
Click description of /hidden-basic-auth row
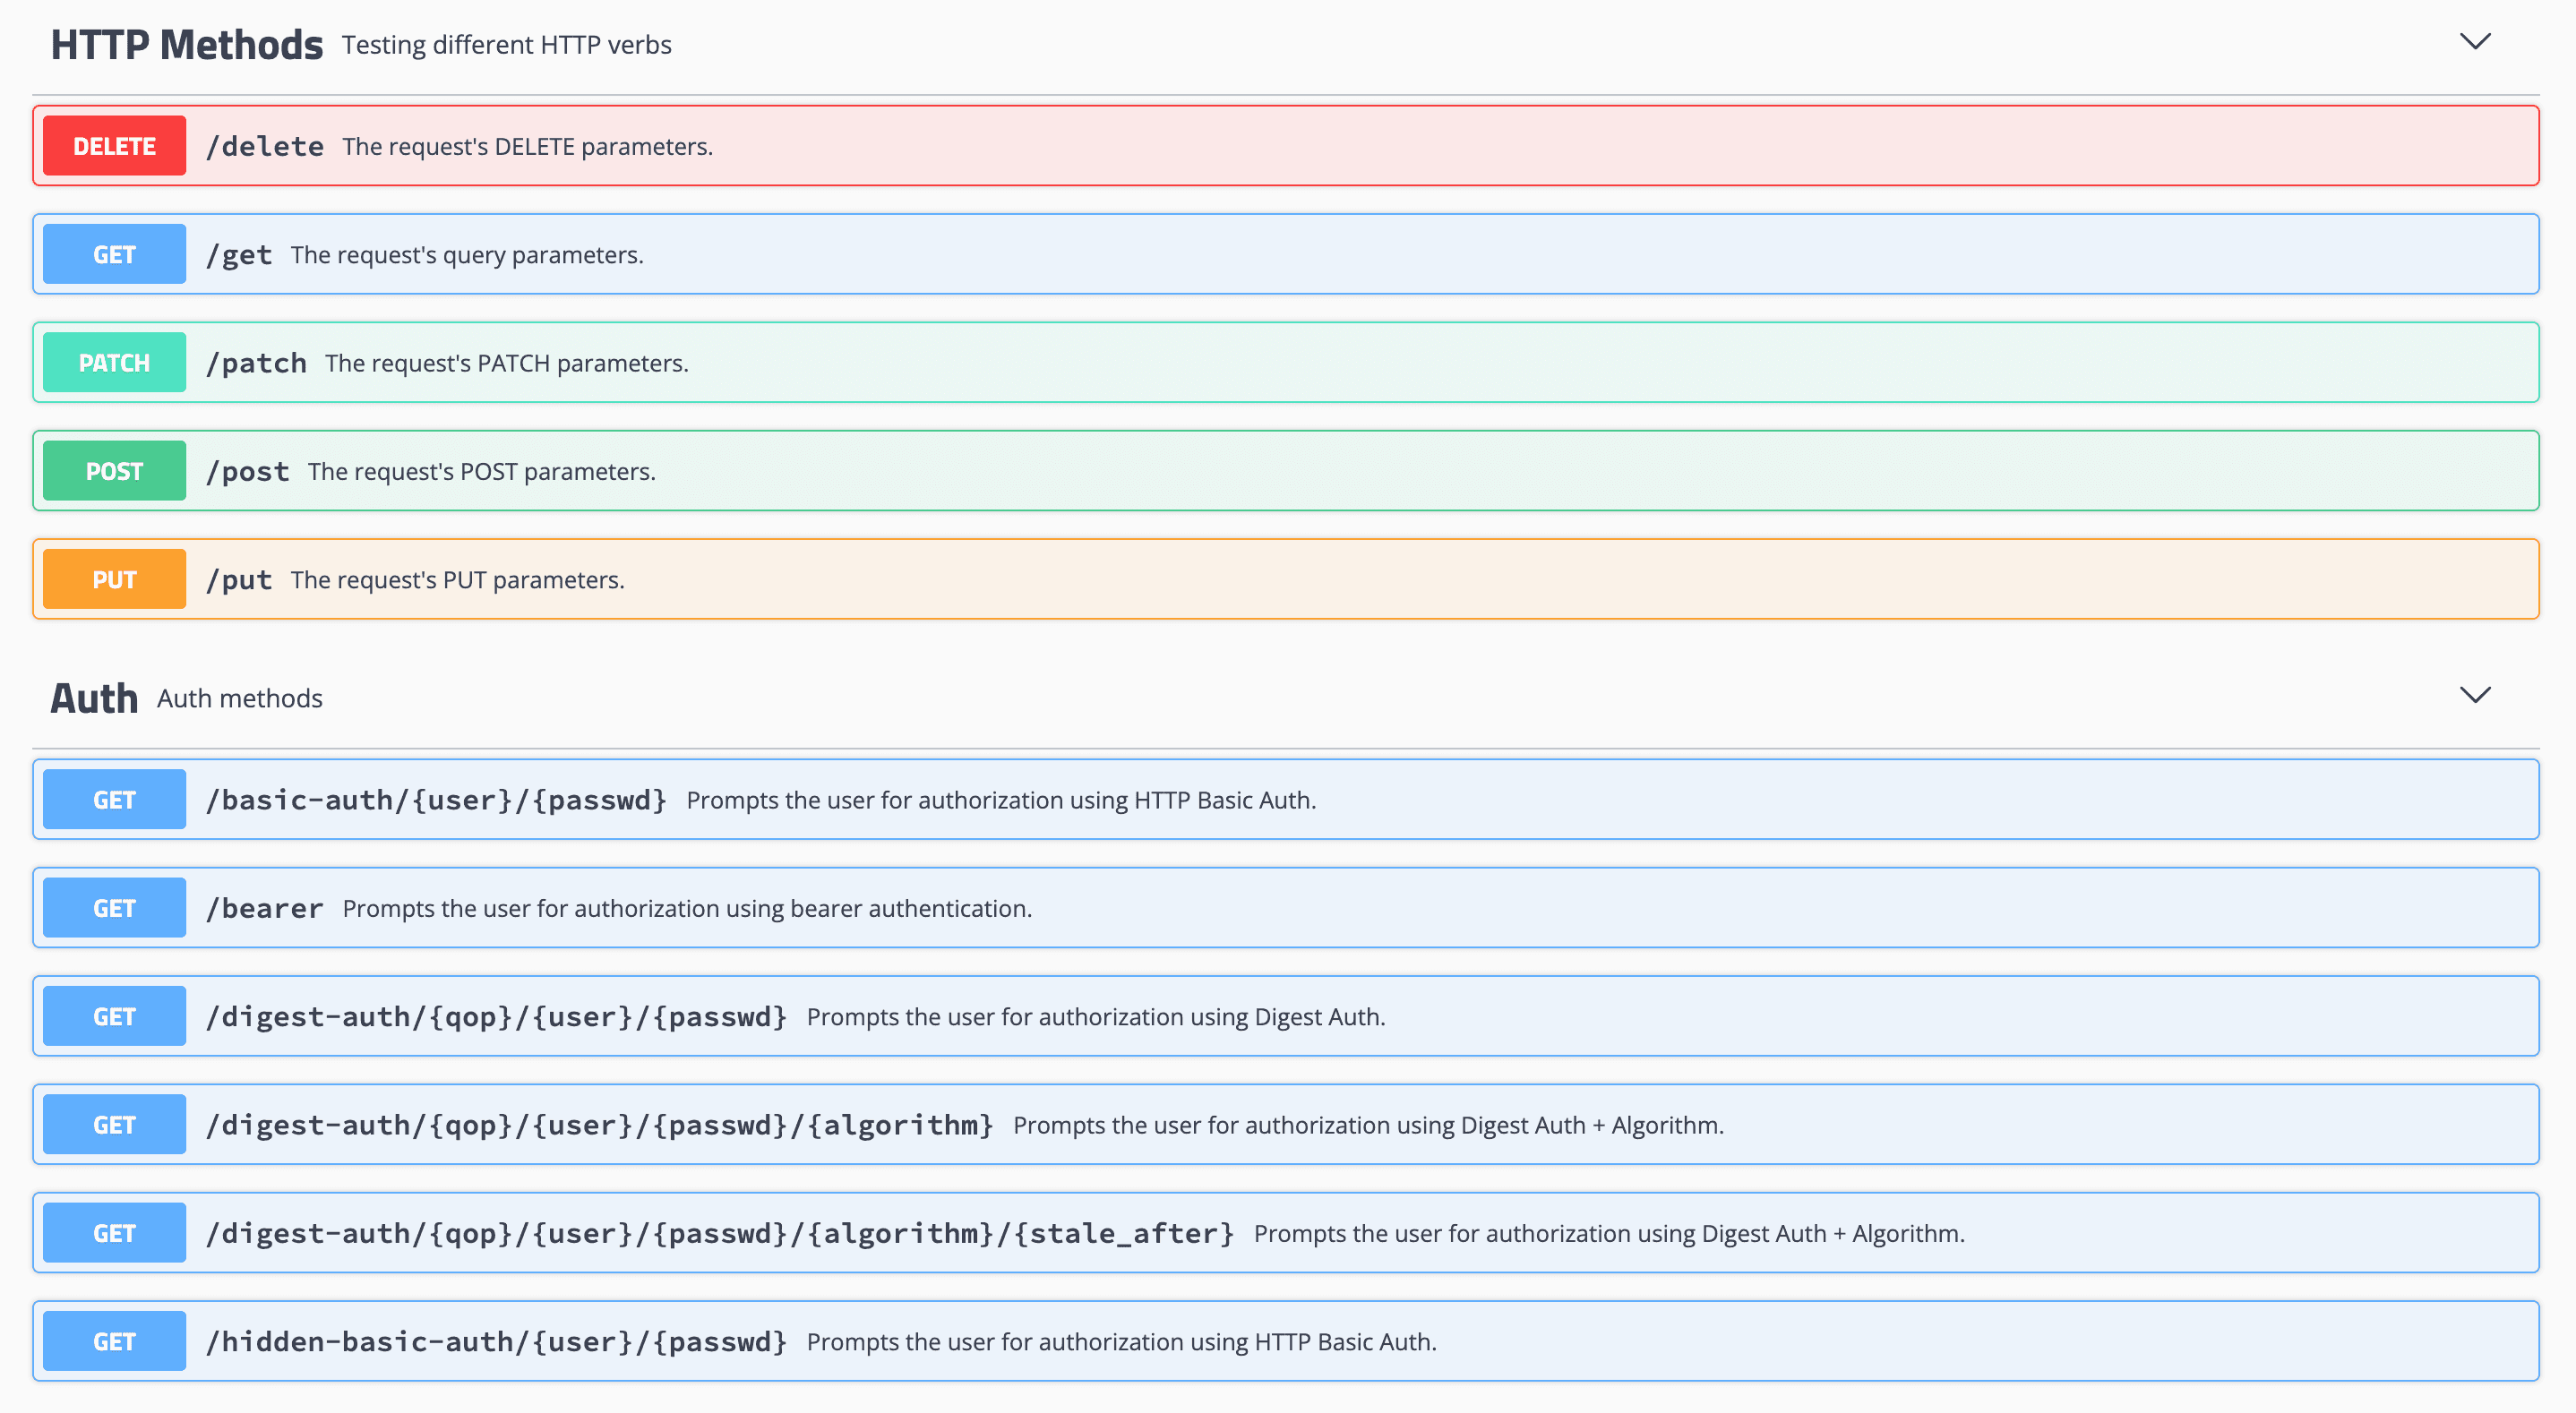pyautogui.click(x=1122, y=1342)
